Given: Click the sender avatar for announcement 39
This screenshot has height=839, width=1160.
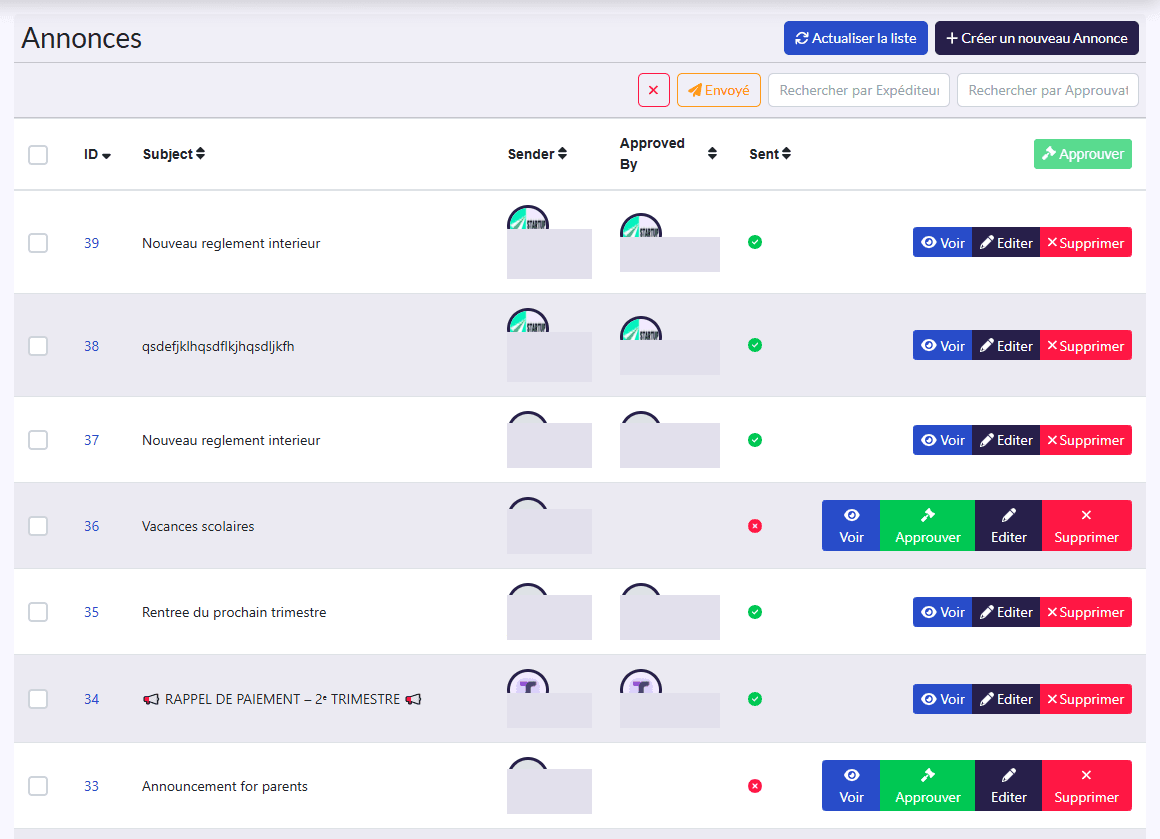Looking at the screenshot, I should (x=527, y=218).
